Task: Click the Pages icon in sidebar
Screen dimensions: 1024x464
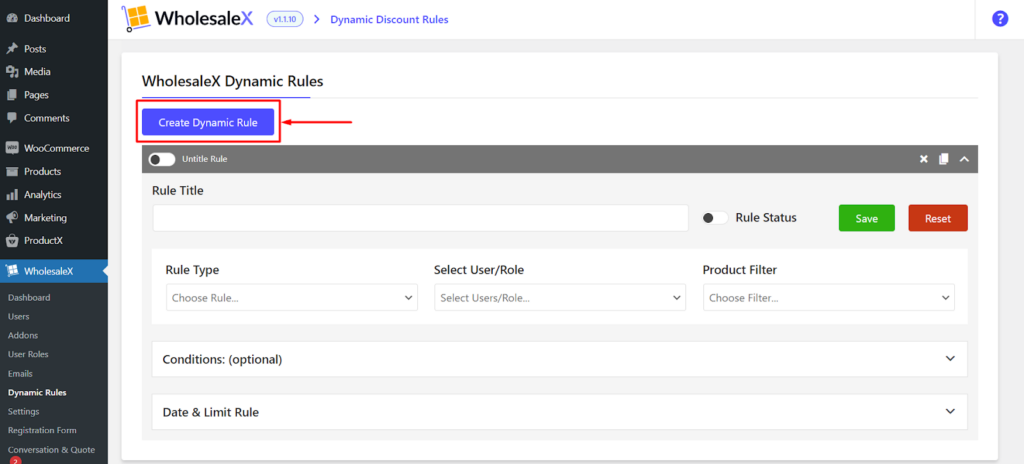Action: coord(12,95)
